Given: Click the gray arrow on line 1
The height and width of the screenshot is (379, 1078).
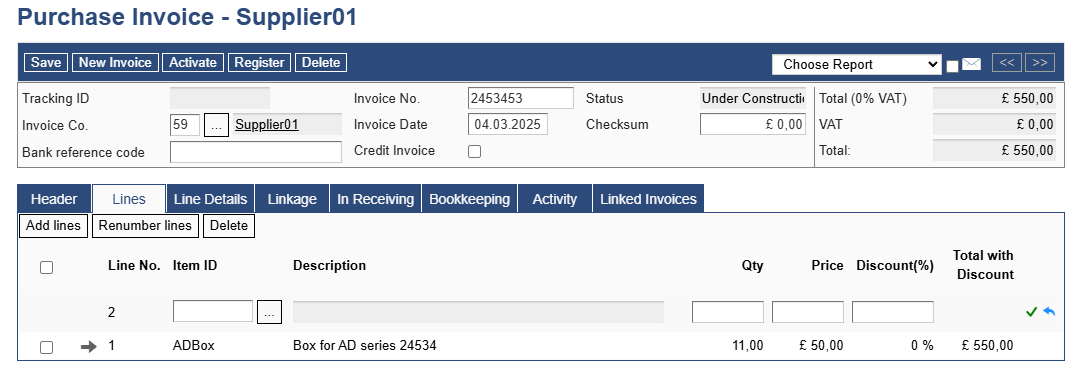Looking at the screenshot, I should coord(89,347).
